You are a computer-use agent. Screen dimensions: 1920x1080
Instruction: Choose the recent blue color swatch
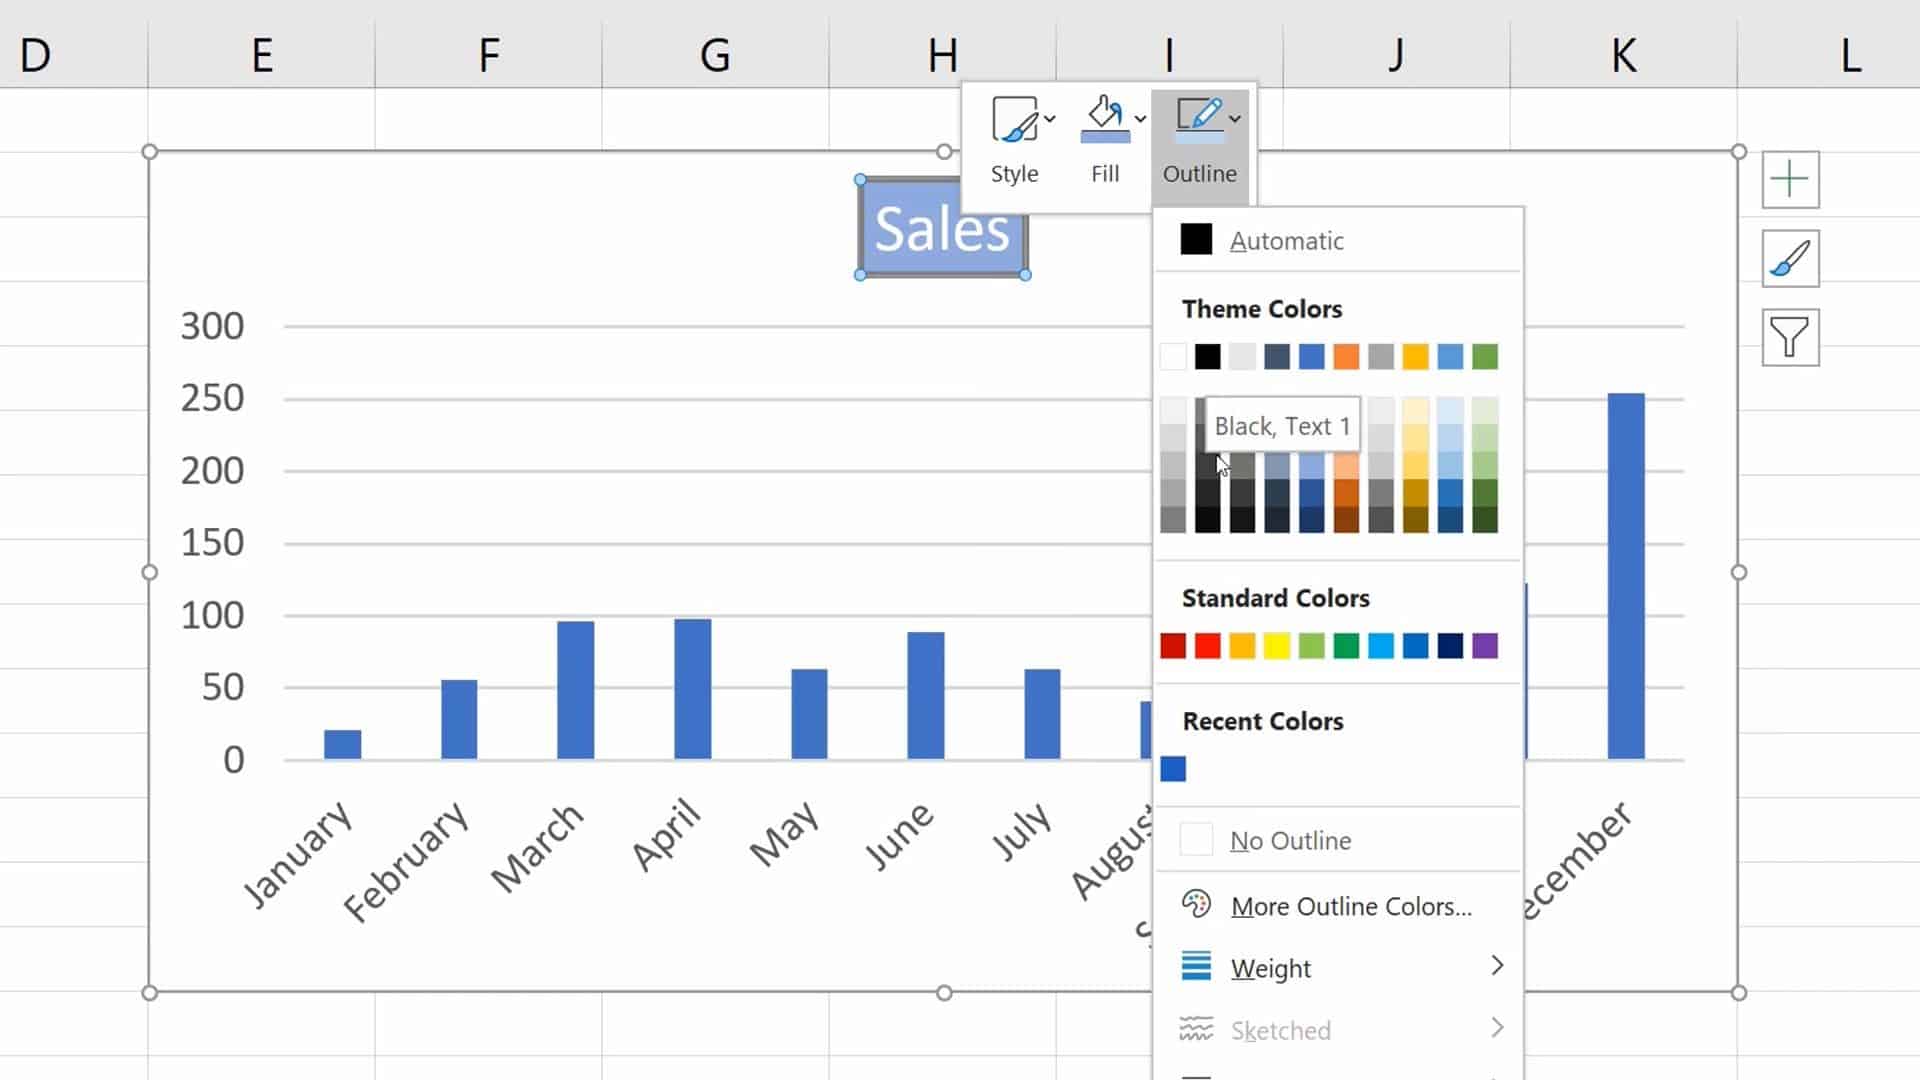click(x=1173, y=769)
